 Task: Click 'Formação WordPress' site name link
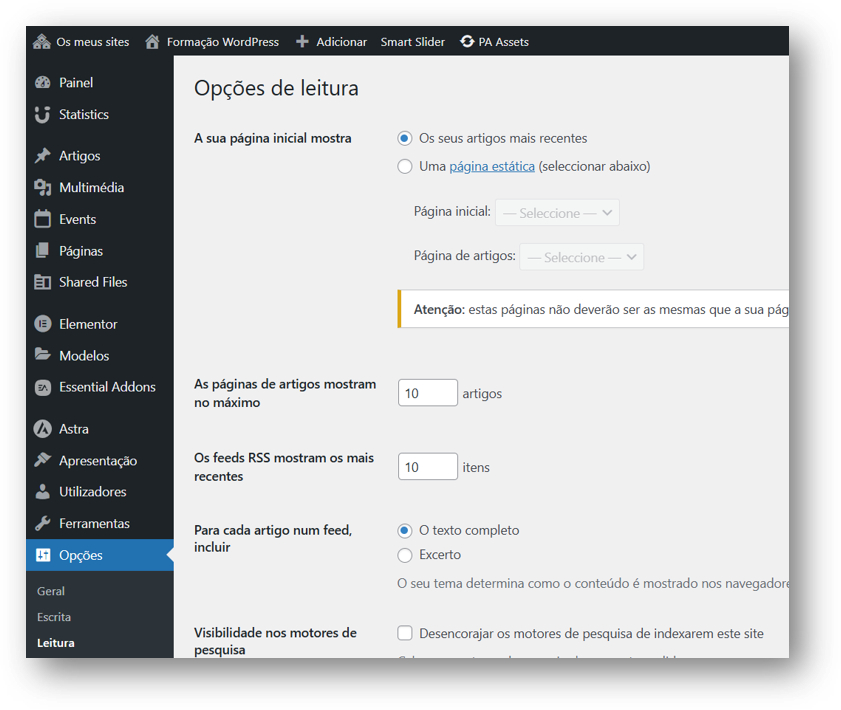tap(223, 42)
